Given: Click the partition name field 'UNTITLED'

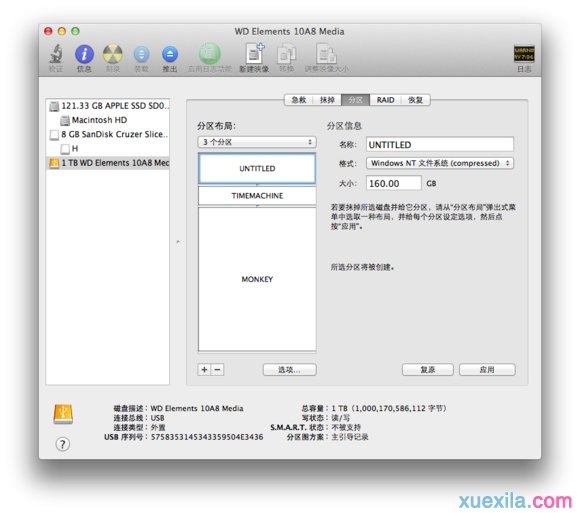Looking at the screenshot, I should [x=440, y=145].
